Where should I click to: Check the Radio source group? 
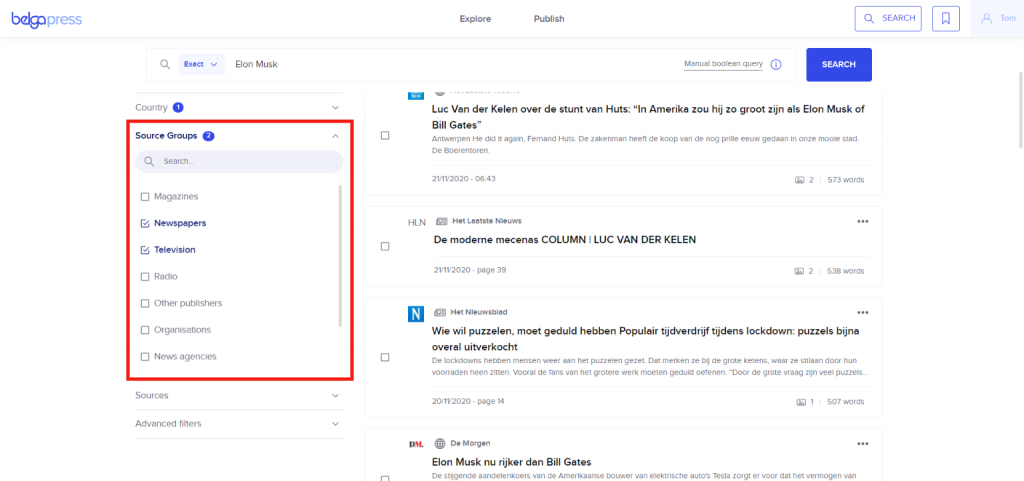(x=145, y=277)
